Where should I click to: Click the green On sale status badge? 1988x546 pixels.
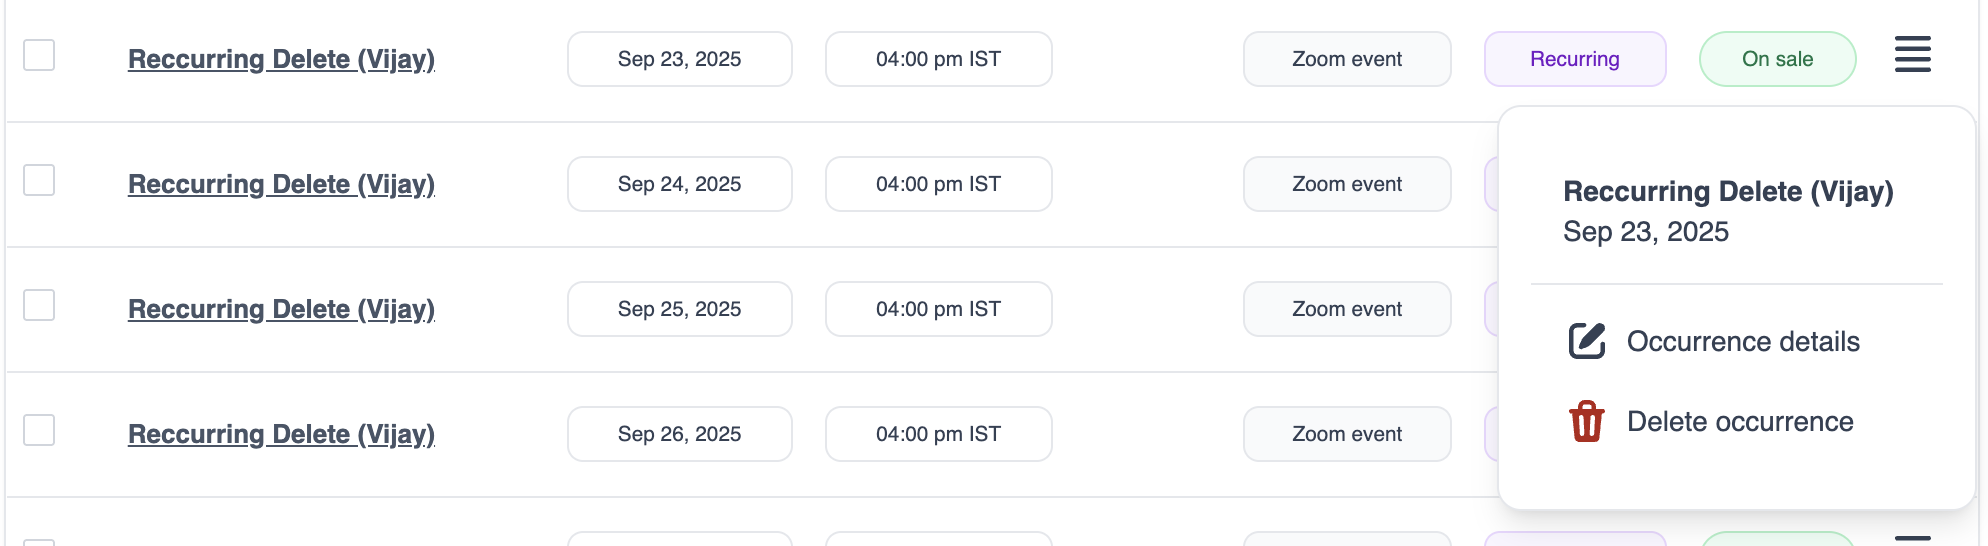pyautogui.click(x=1777, y=59)
